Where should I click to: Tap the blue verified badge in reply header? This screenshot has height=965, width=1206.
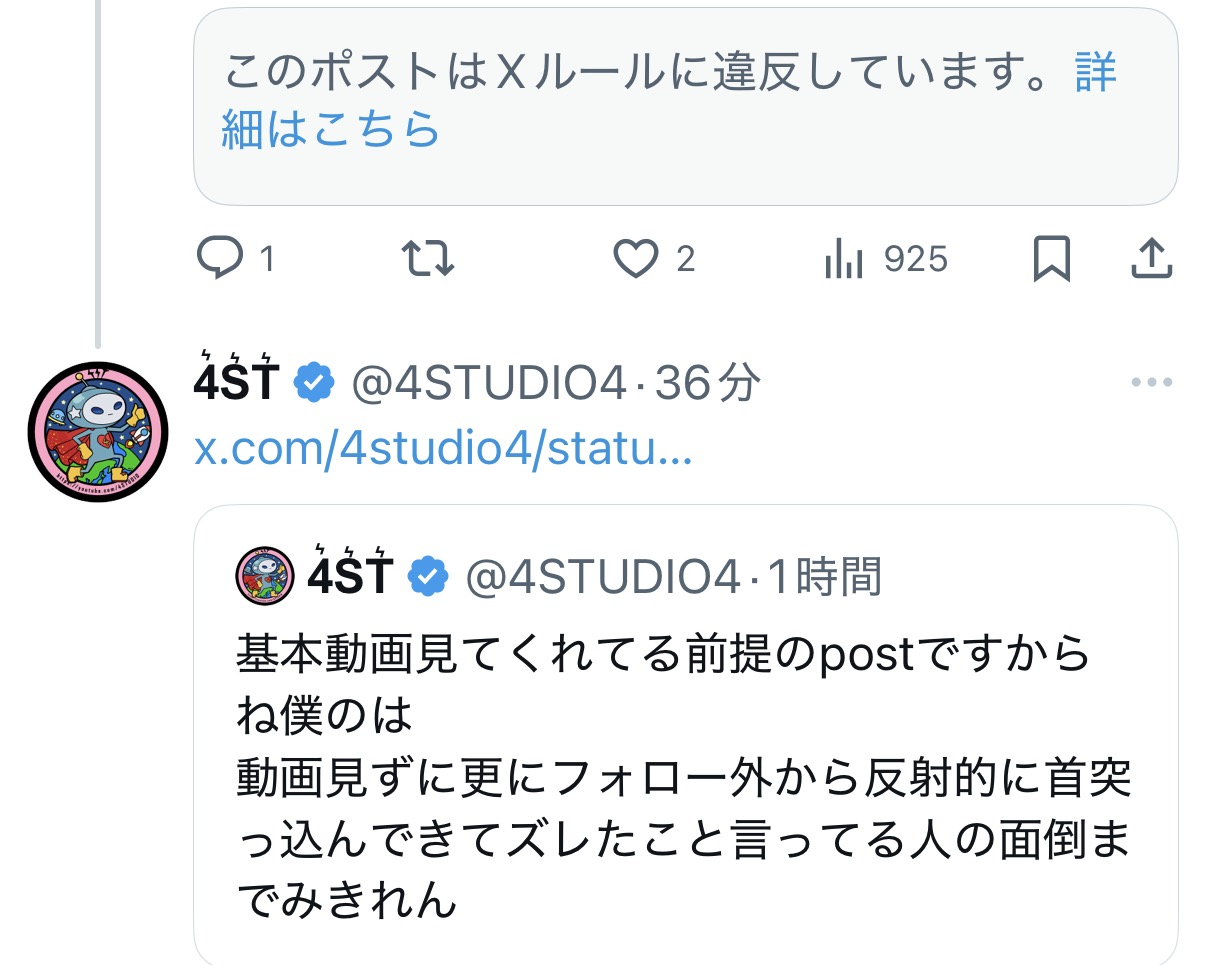click(314, 383)
